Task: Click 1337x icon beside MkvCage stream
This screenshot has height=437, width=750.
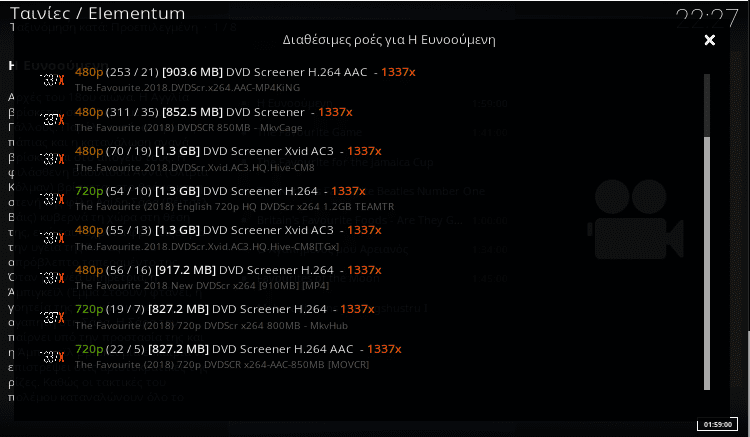Action: [x=52, y=120]
